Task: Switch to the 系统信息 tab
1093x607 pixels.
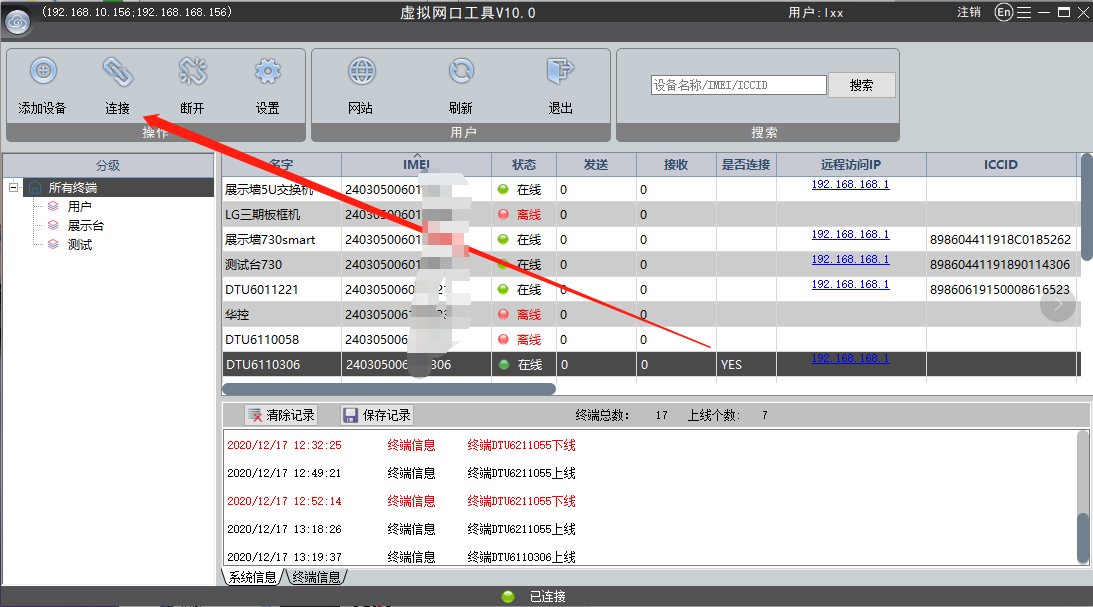Action: tap(252, 577)
